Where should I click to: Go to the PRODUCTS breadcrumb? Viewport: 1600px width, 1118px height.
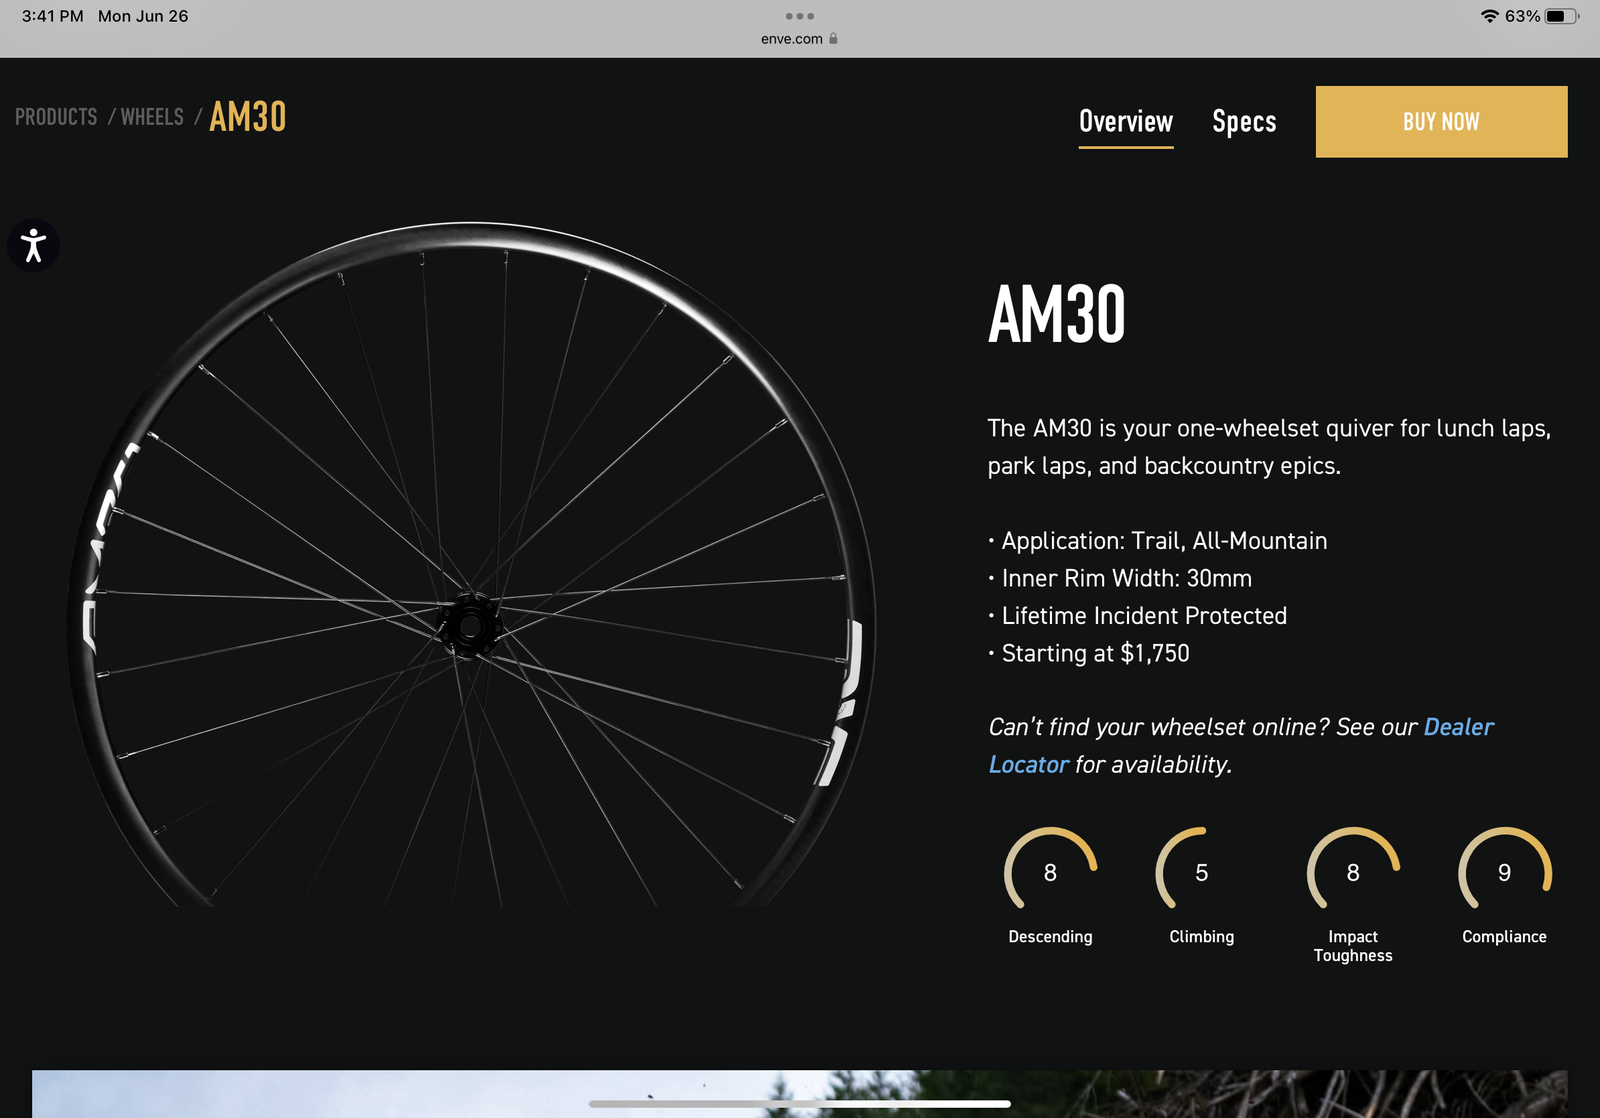point(56,117)
